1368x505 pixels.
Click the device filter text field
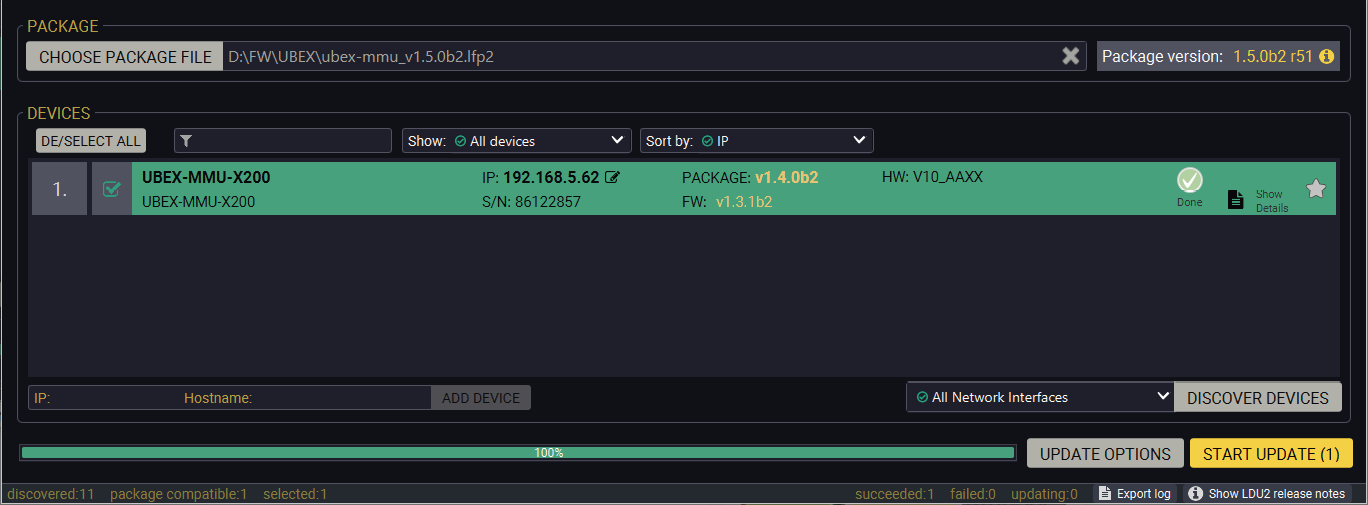283,141
